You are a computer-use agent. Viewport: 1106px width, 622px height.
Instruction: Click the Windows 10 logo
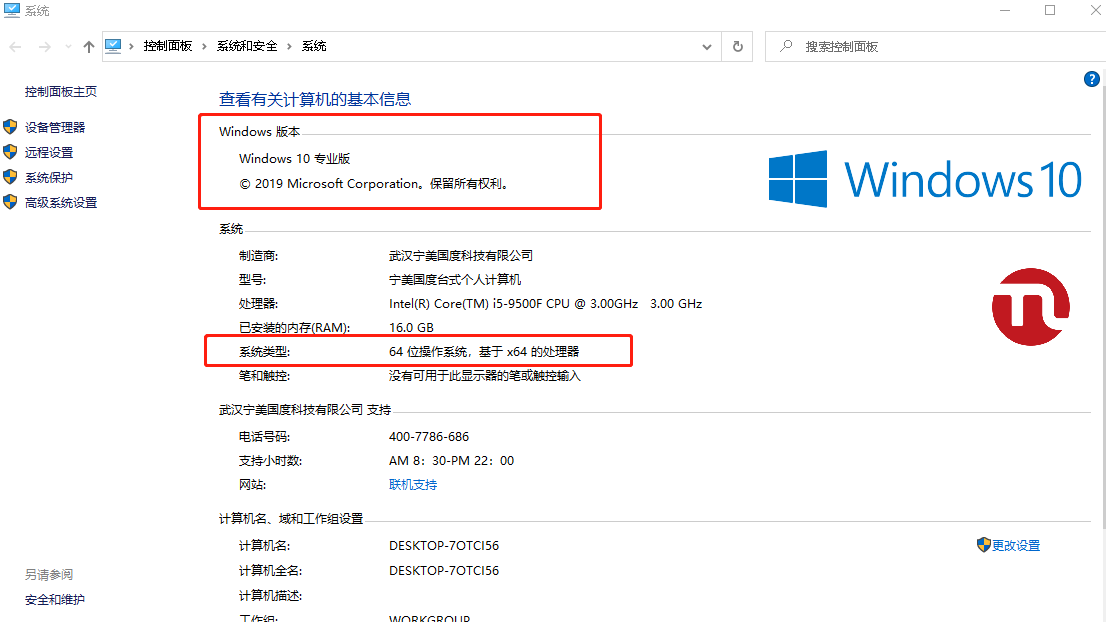click(x=925, y=179)
